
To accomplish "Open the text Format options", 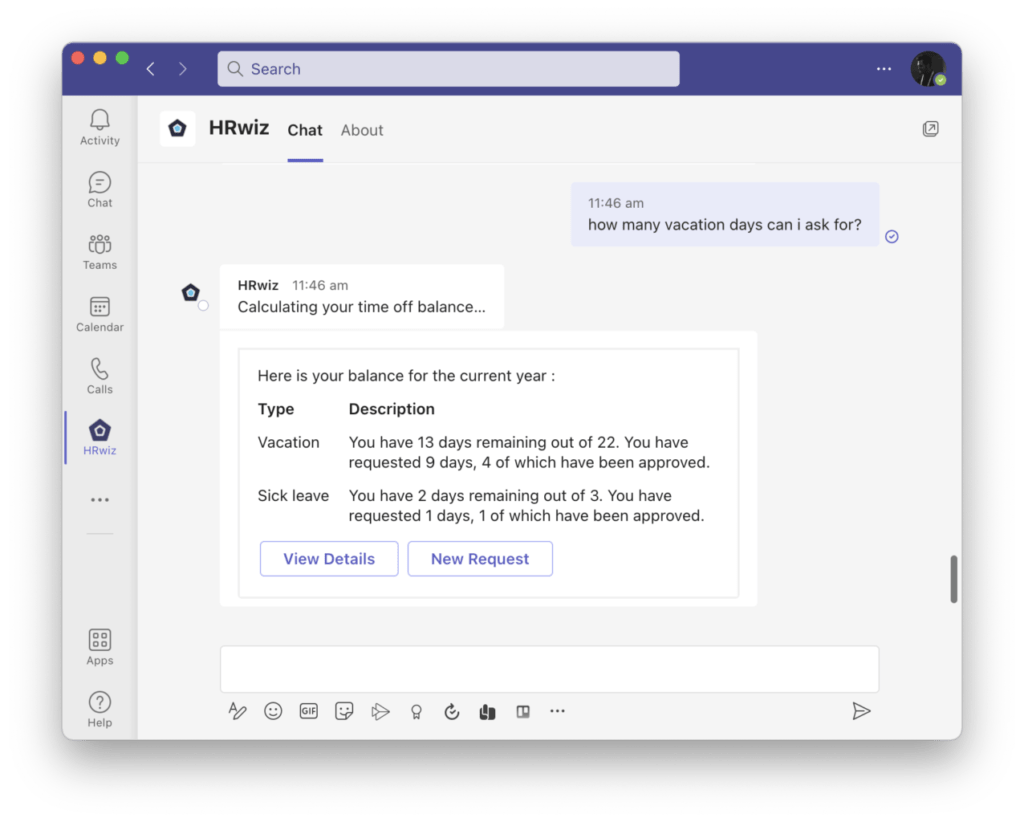I will coord(238,711).
